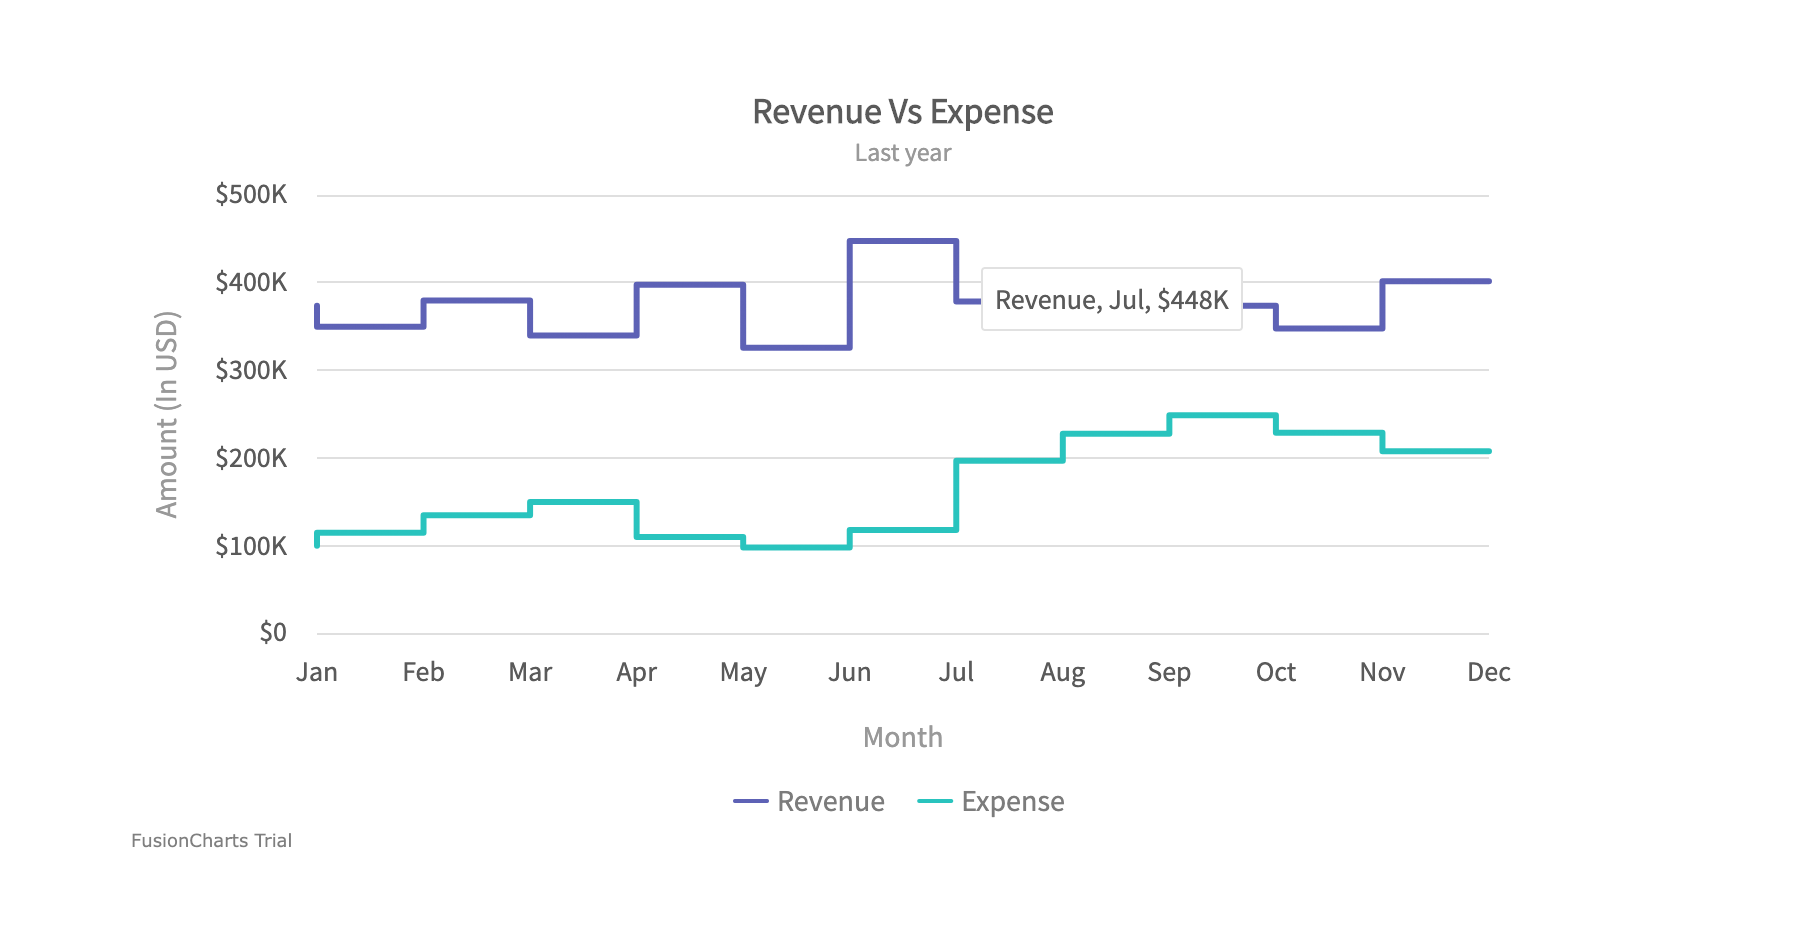Click the 'Revenue, Jul, $448K' tooltip
The height and width of the screenshot is (952, 1818).
click(1111, 300)
